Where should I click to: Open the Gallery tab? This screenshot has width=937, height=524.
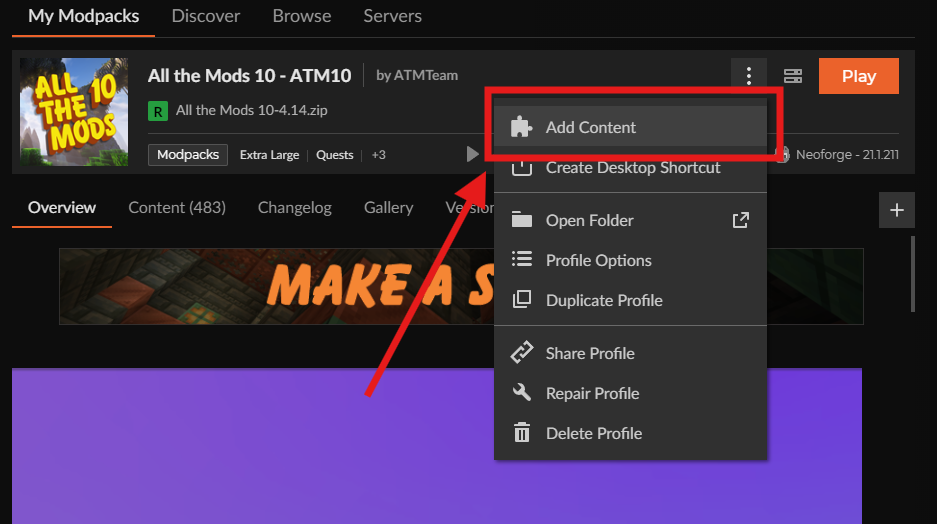point(388,207)
